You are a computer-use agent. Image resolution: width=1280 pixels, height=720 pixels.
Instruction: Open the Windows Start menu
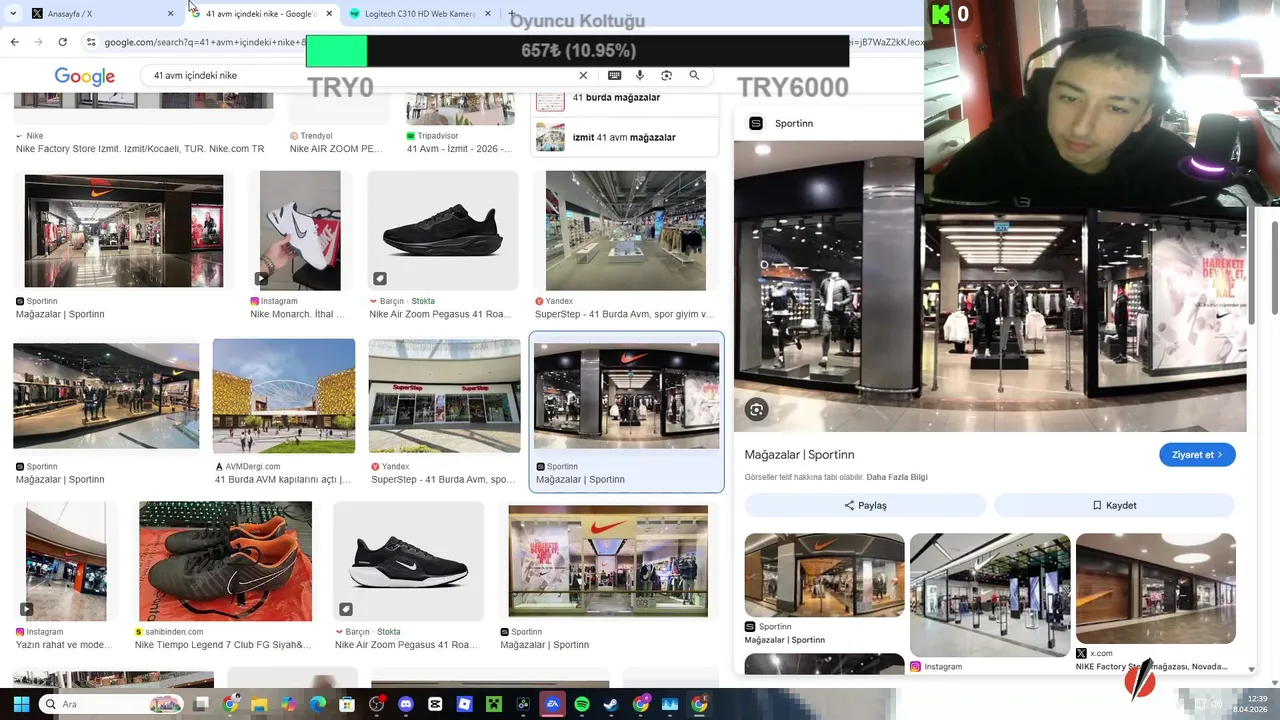pyautogui.click(x=20, y=704)
